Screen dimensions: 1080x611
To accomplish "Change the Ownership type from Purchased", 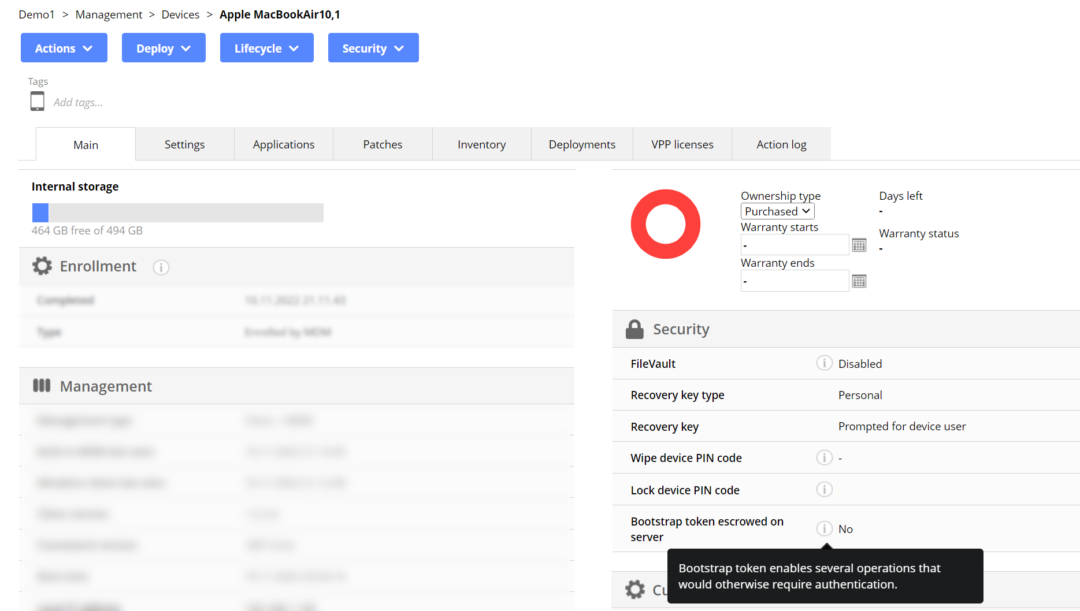I will [777, 211].
